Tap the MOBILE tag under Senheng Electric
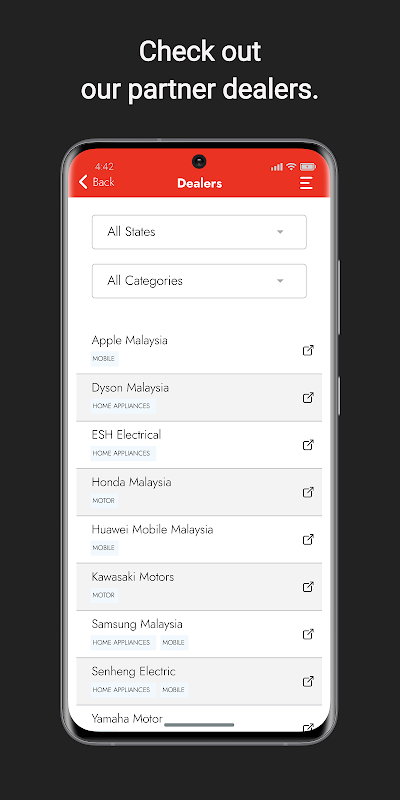This screenshot has height=800, width=400. point(173,690)
